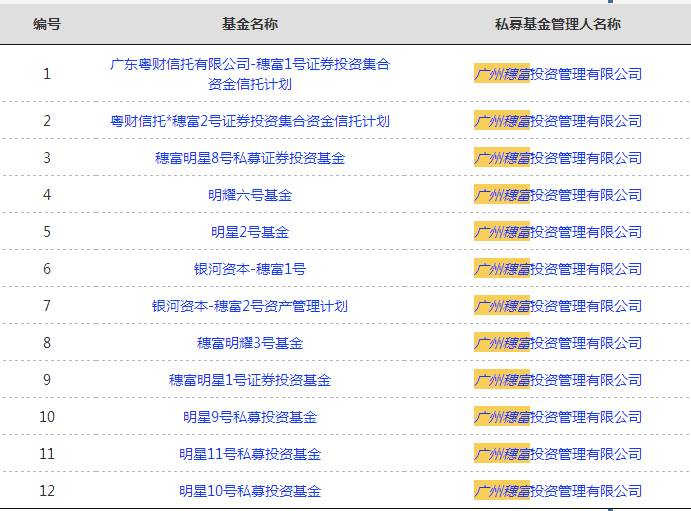Click the 穗富明耀3号基金 link
The height and width of the screenshot is (511, 691).
[250, 343]
